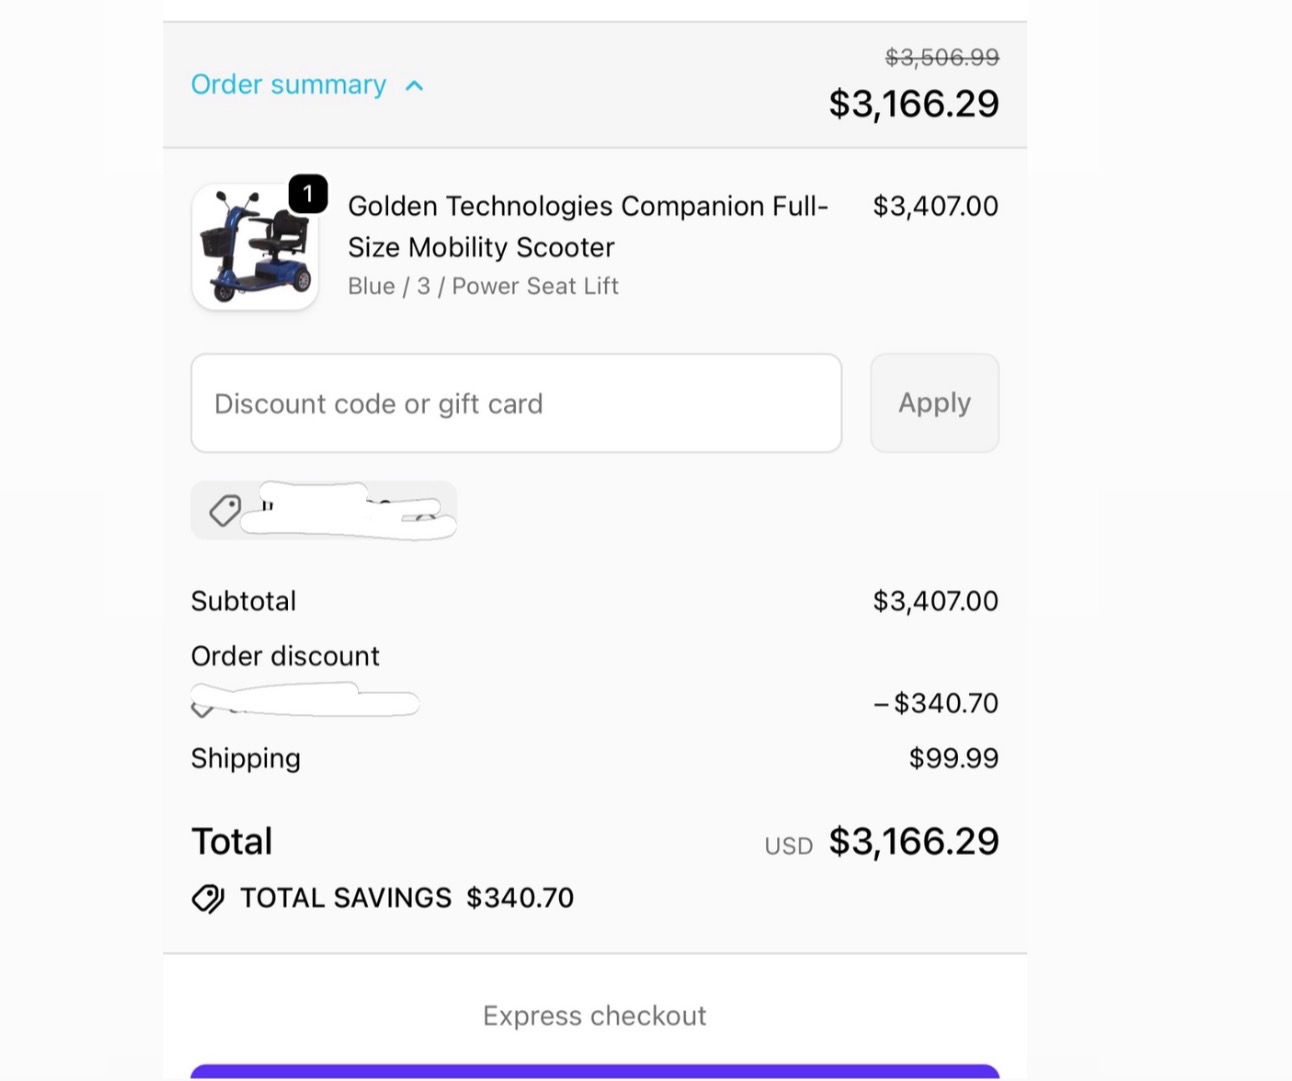Click the tag icon on the applied discount chip
This screenshot has width=1292, height=1081.
[x=224, y=510]
